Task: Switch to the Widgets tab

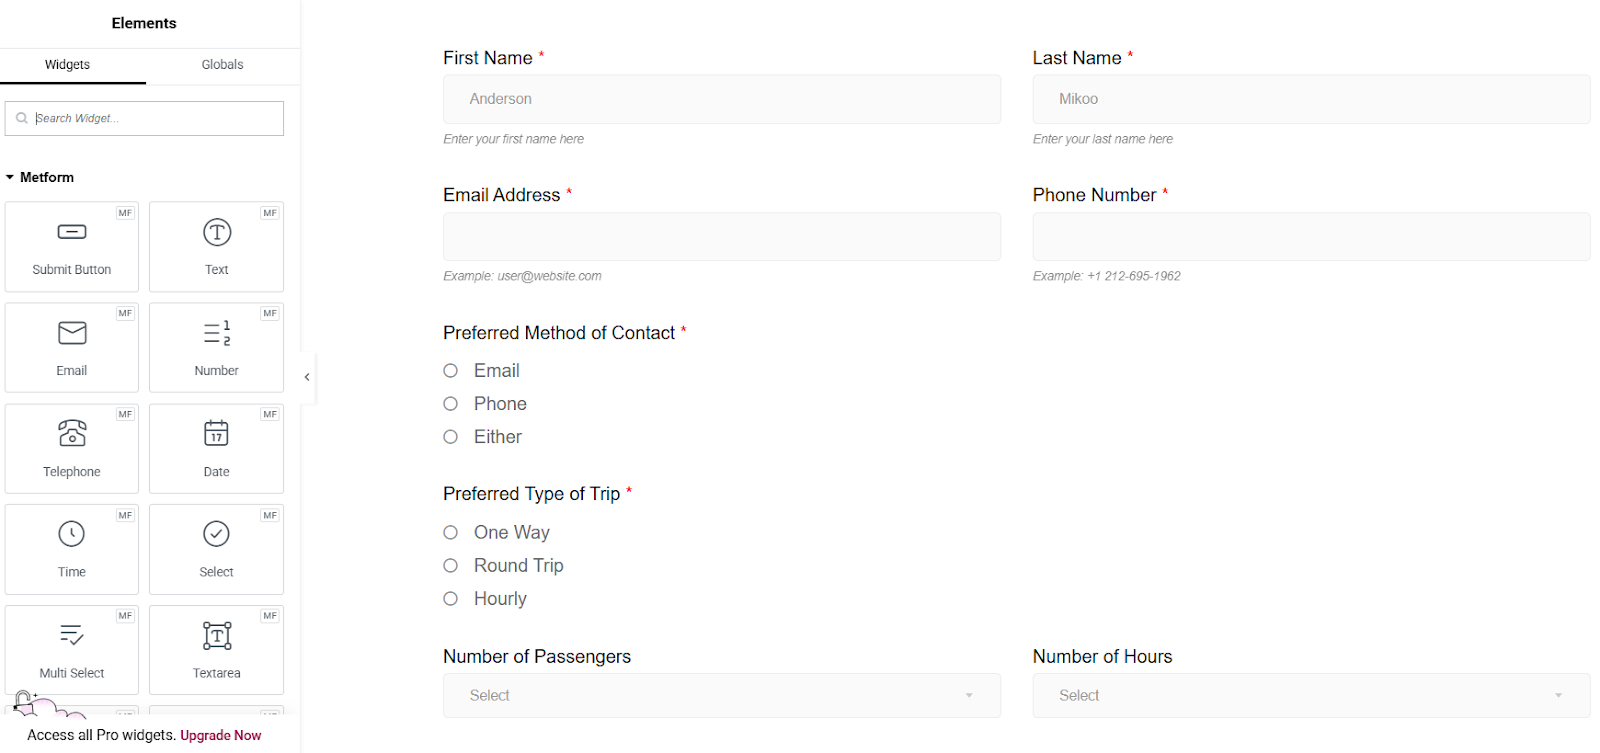Action: coord(67,65)
